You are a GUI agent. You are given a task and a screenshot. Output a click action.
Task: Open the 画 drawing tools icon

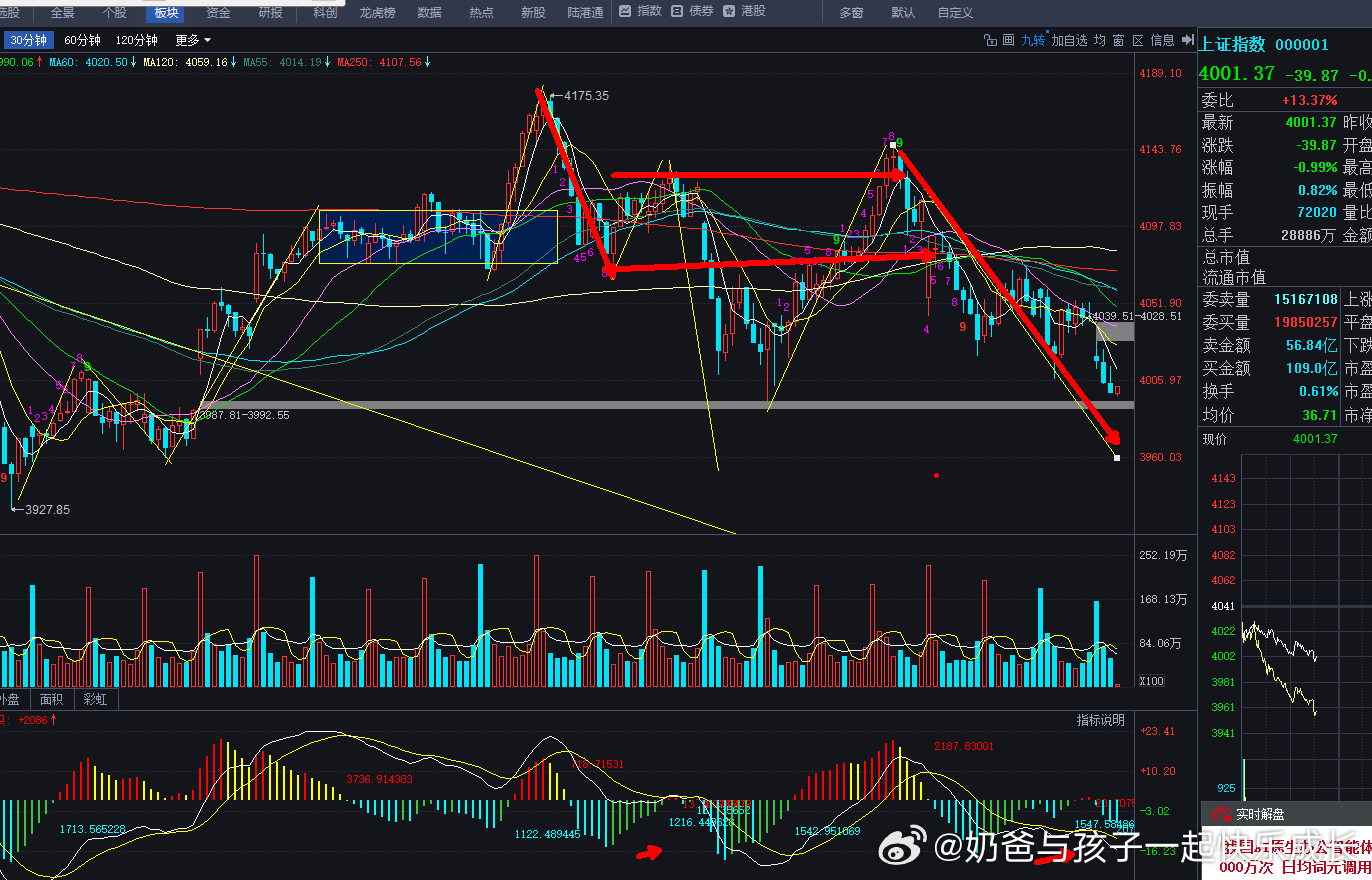click(1008, 40)
